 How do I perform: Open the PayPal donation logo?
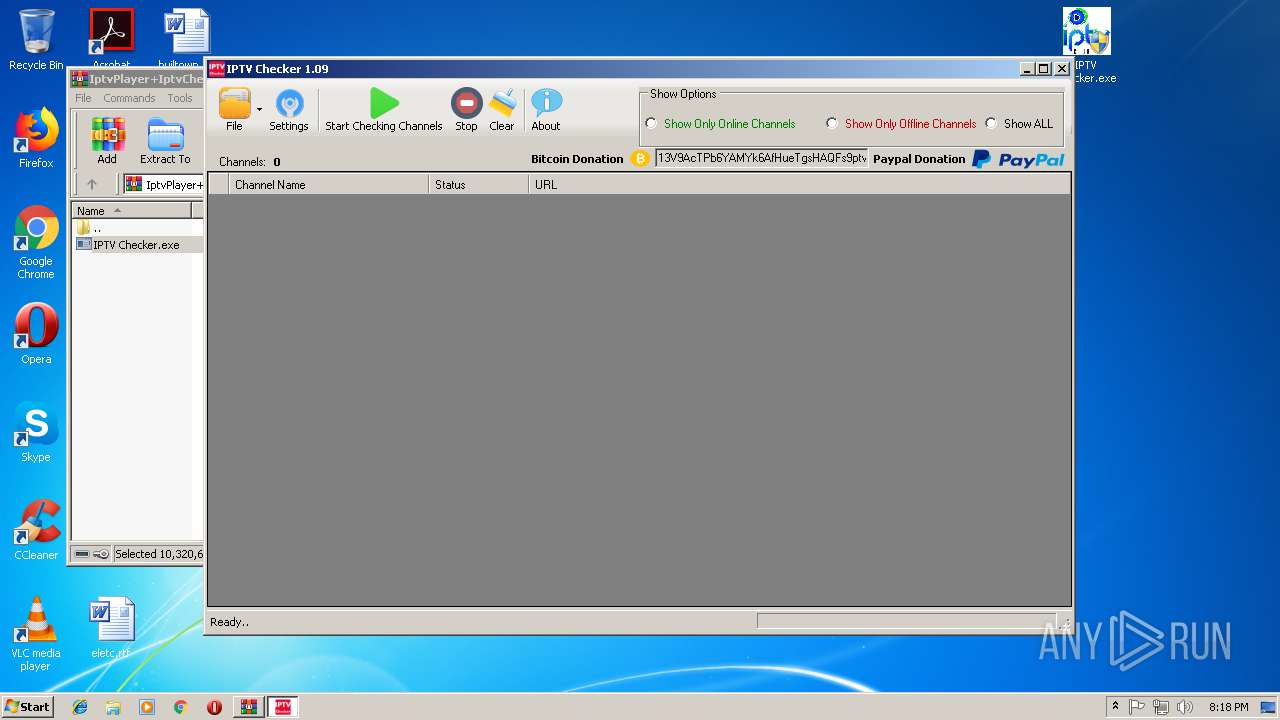pos(1018,159)
